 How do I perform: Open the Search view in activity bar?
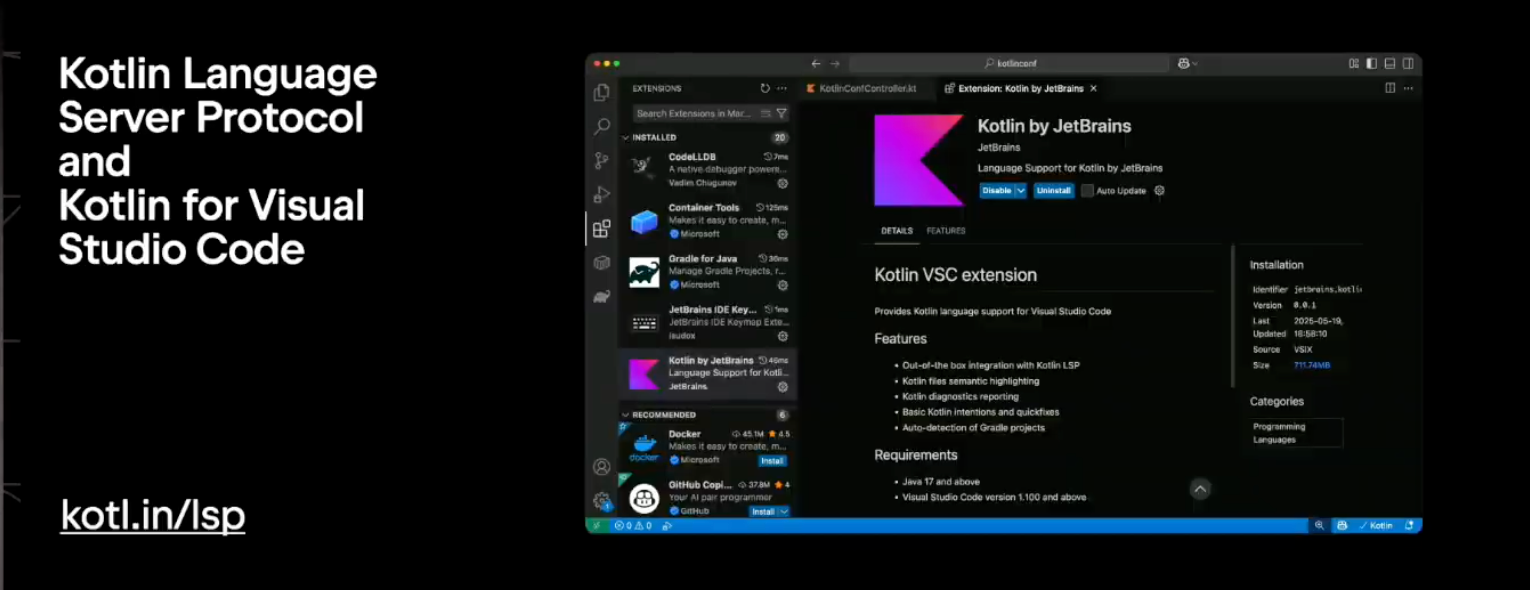coord(601,127)
